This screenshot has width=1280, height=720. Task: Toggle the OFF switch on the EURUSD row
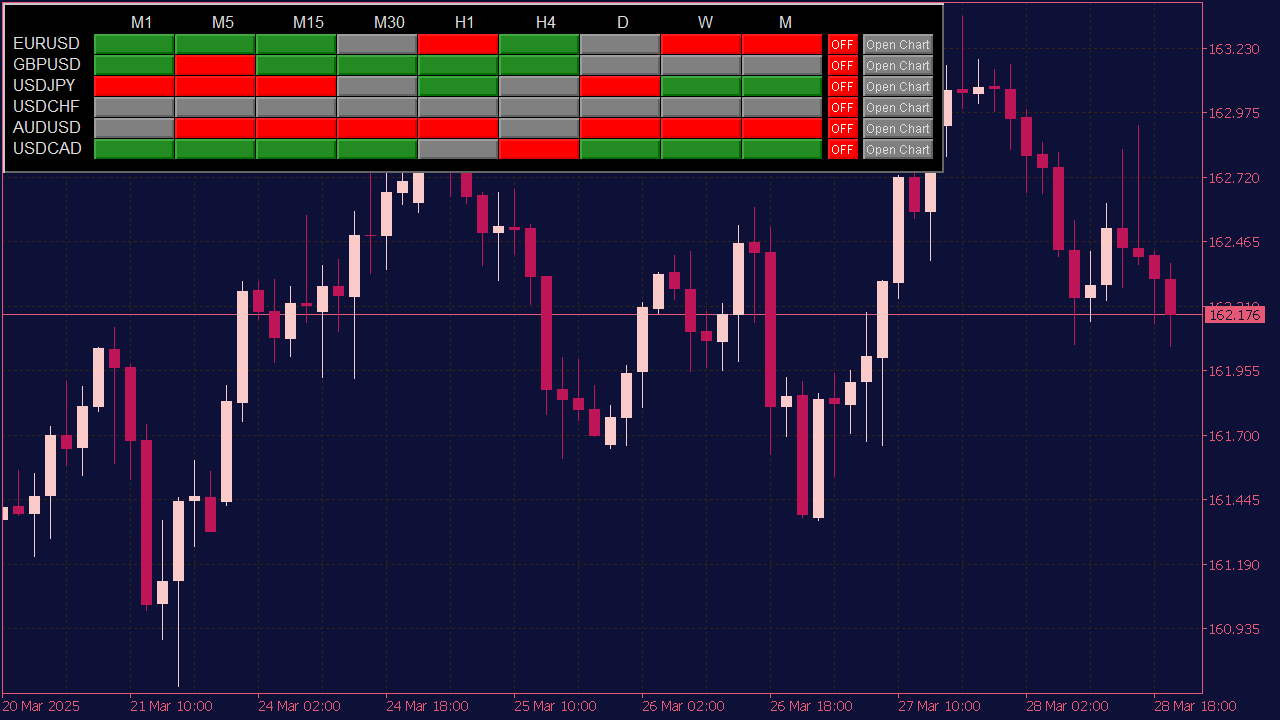pos(842,43)
